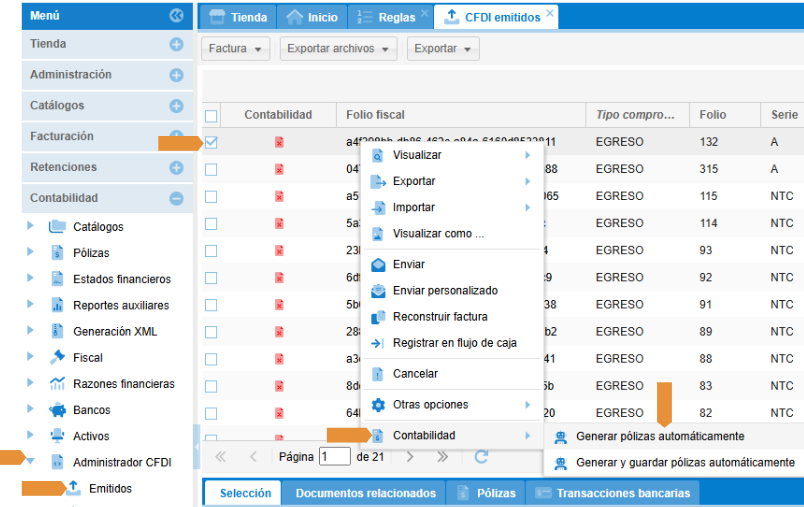Click the refresh icon in pagination bar
This screenshot has height=507, width=804.
point(481,456)
